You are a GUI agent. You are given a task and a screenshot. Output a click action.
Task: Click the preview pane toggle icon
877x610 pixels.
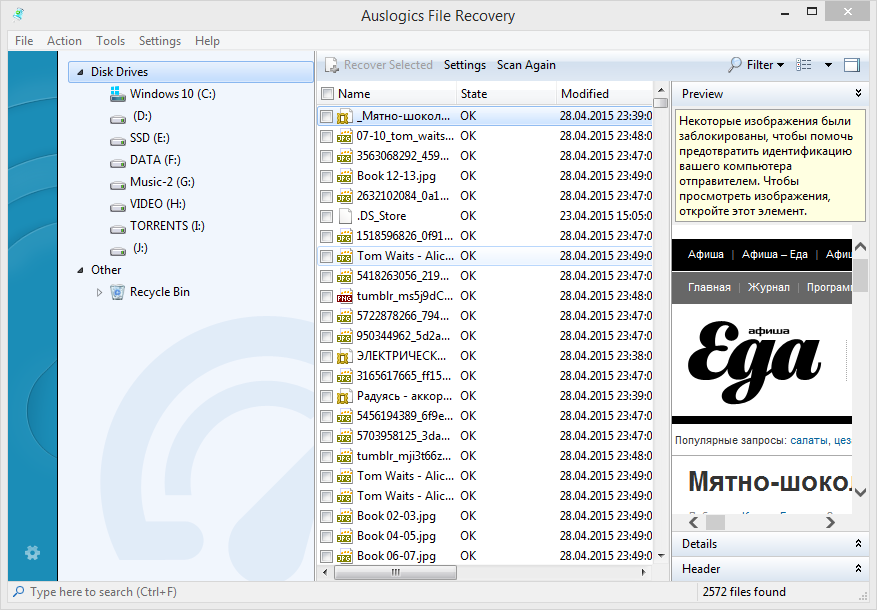pyautogui.click(x=851, y=65)
